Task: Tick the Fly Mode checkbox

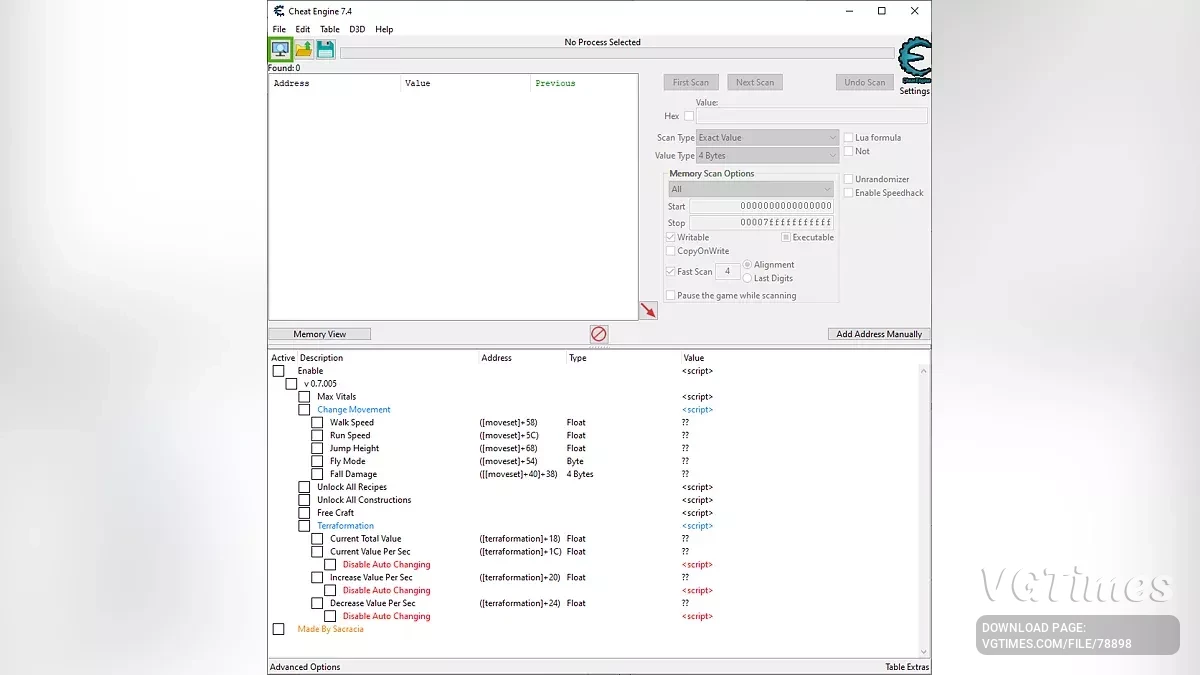Action: (x=317, y=462)
